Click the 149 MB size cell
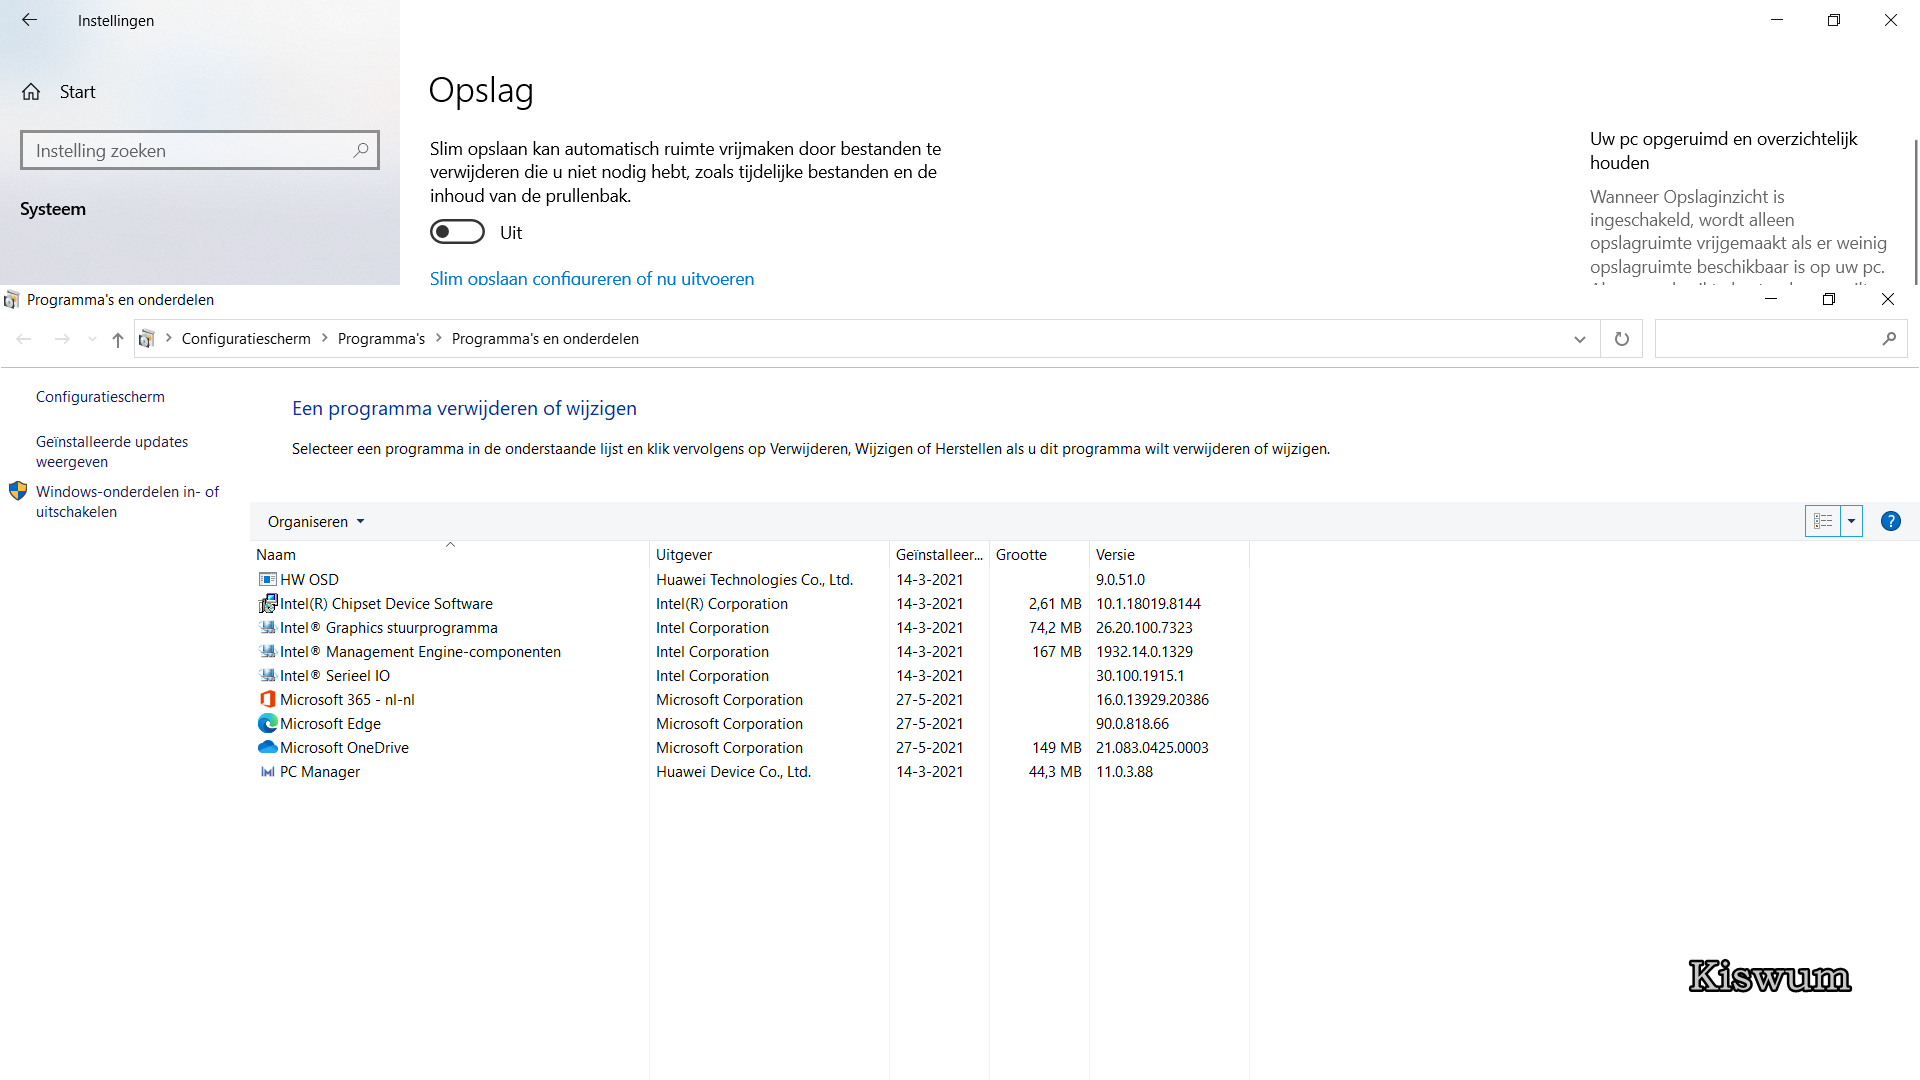The height and width of the screenshot is (1080, 1920). pos(1057,748)
